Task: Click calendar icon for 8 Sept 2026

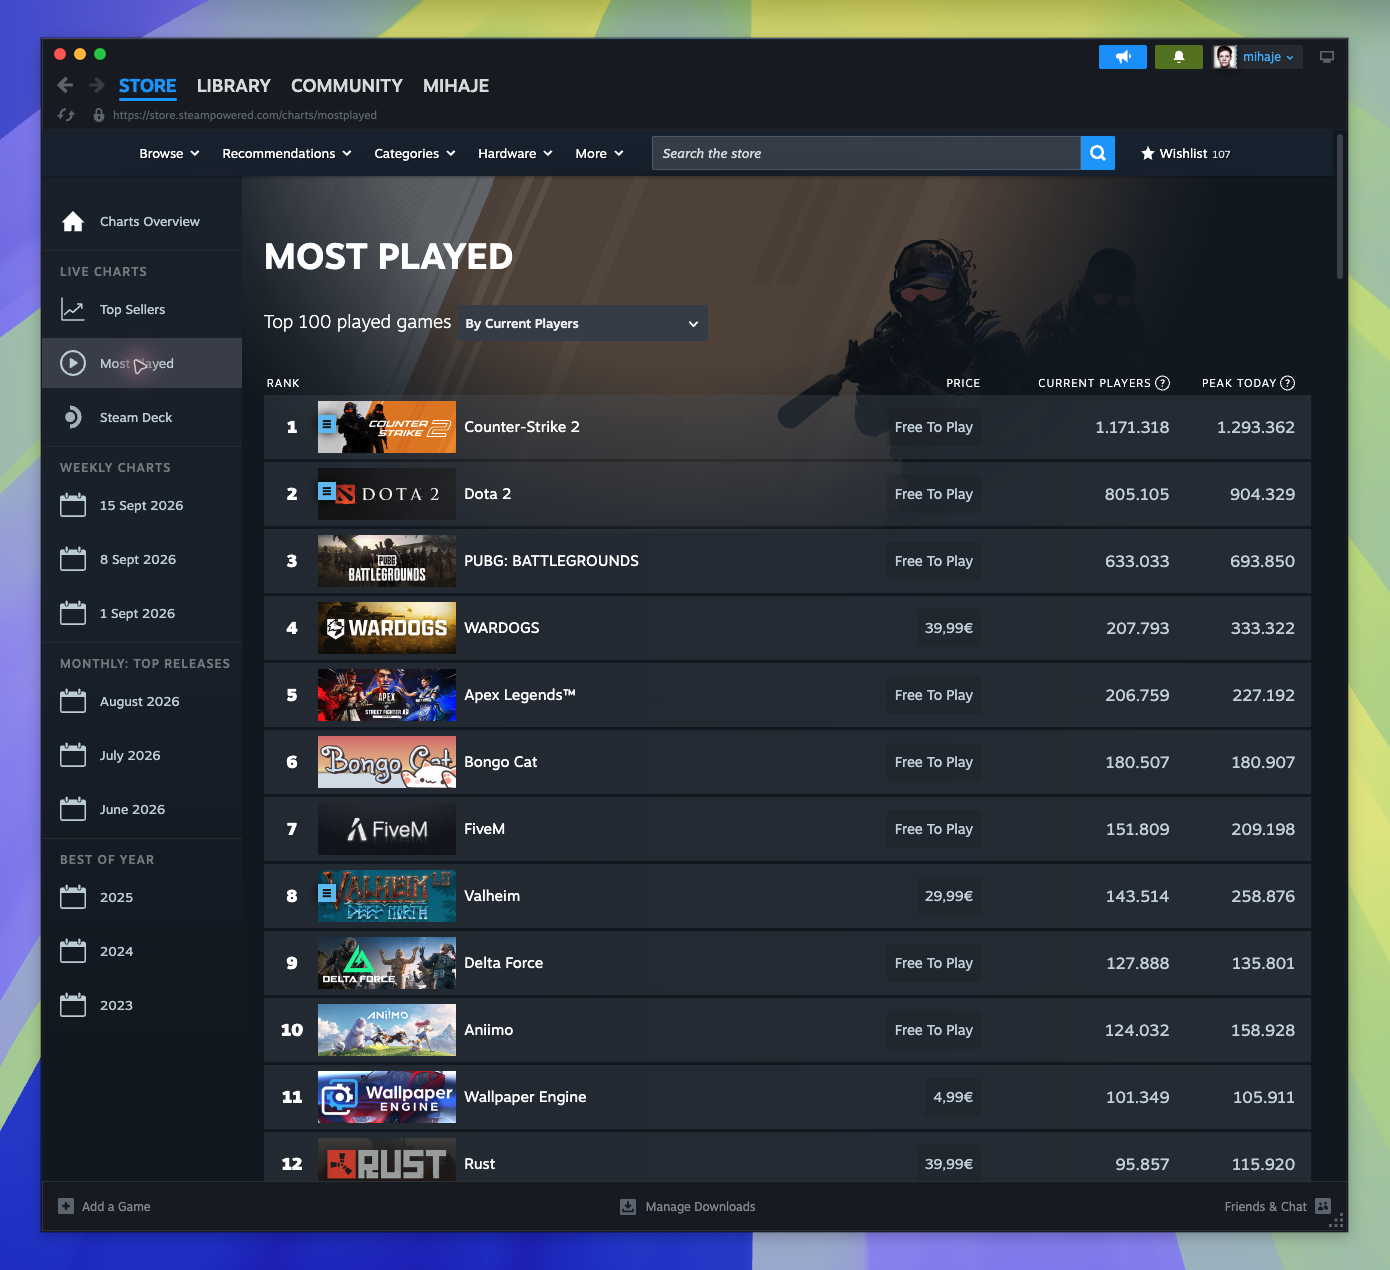Action: [x=73, y=559]
